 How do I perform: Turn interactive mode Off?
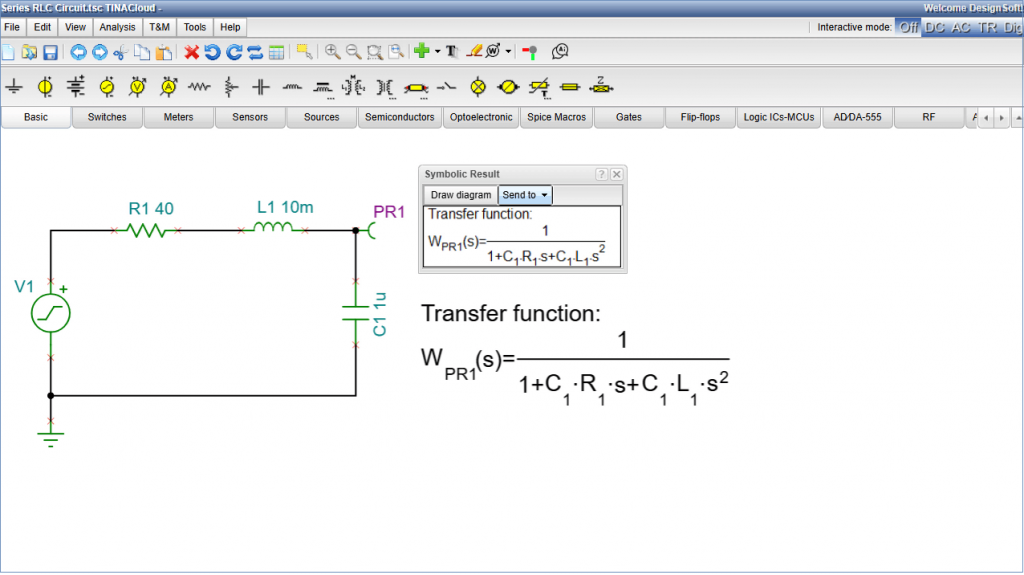pos(908,27)
